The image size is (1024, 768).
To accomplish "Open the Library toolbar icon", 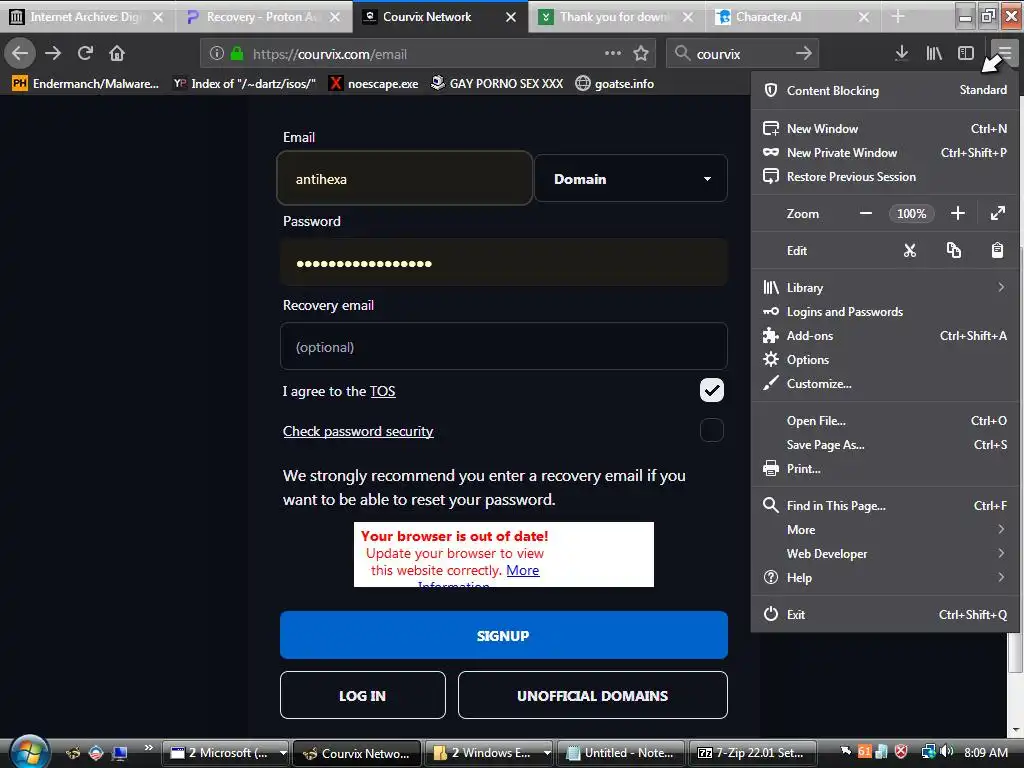I will [934, 53].
